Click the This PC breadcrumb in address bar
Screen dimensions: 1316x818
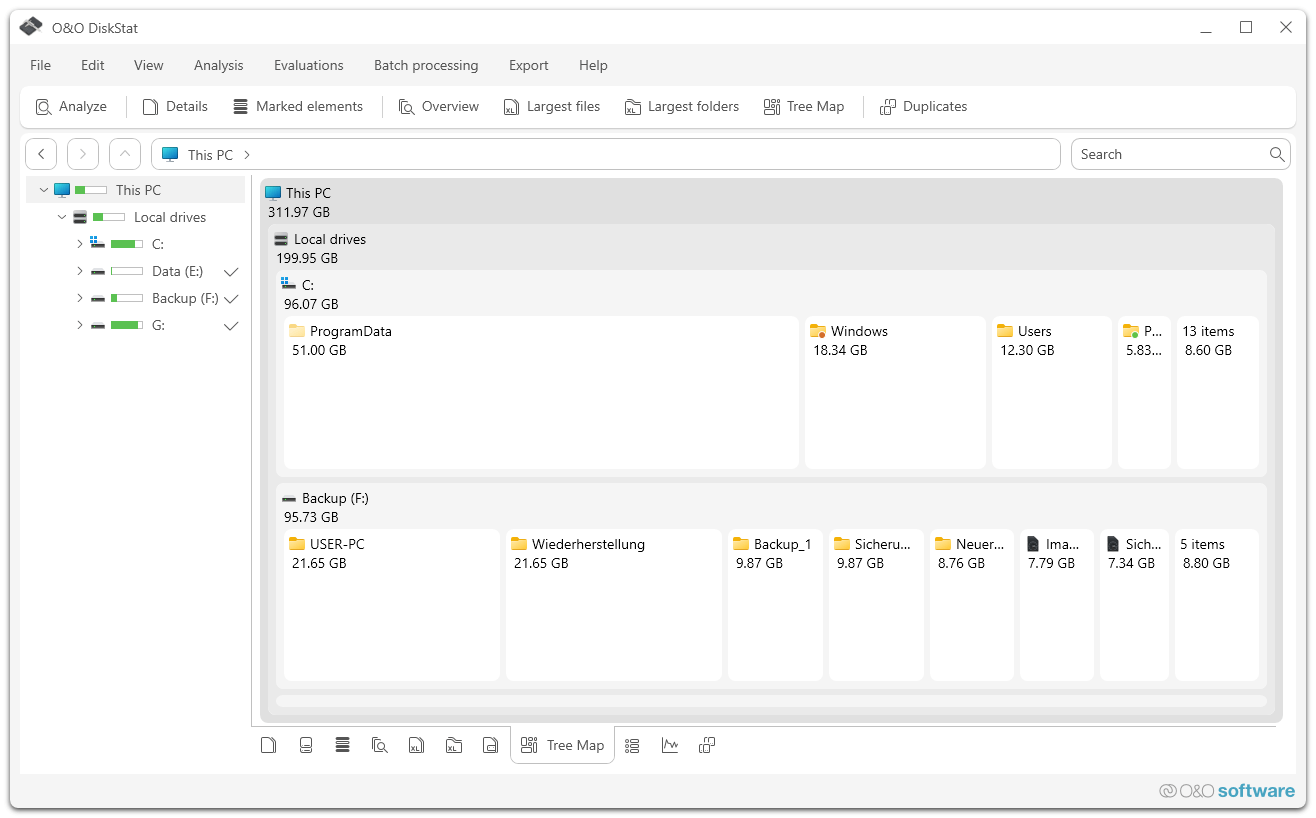tap(210, 155)
